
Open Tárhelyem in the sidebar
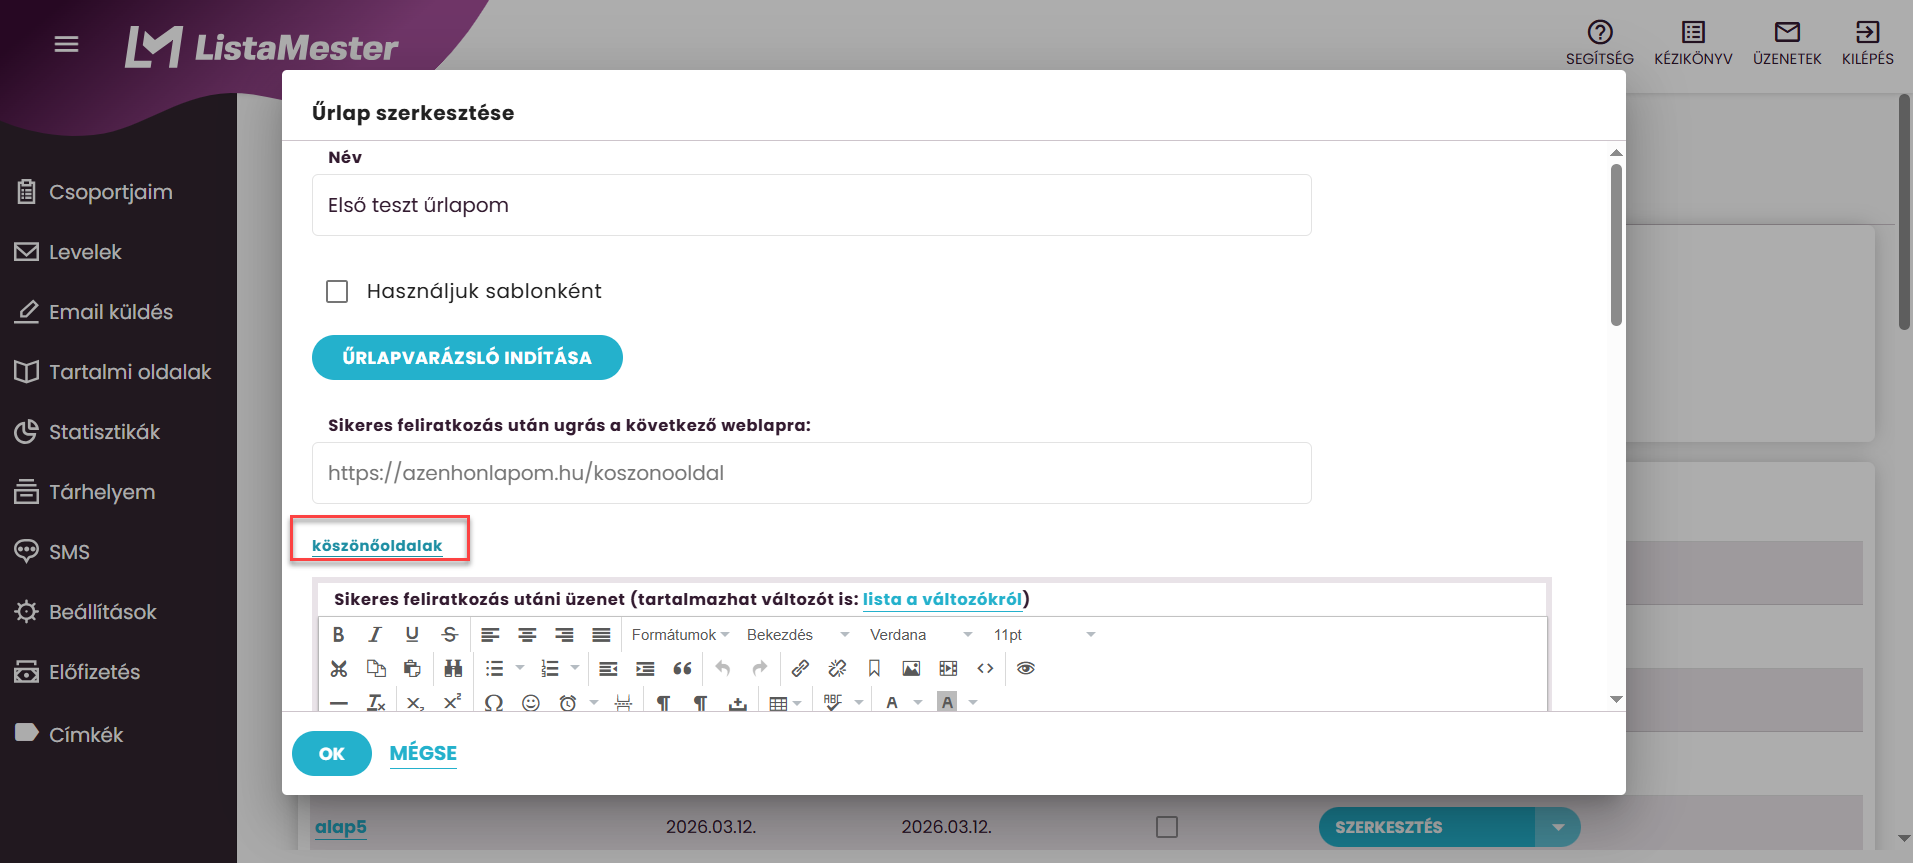[86, 492]
